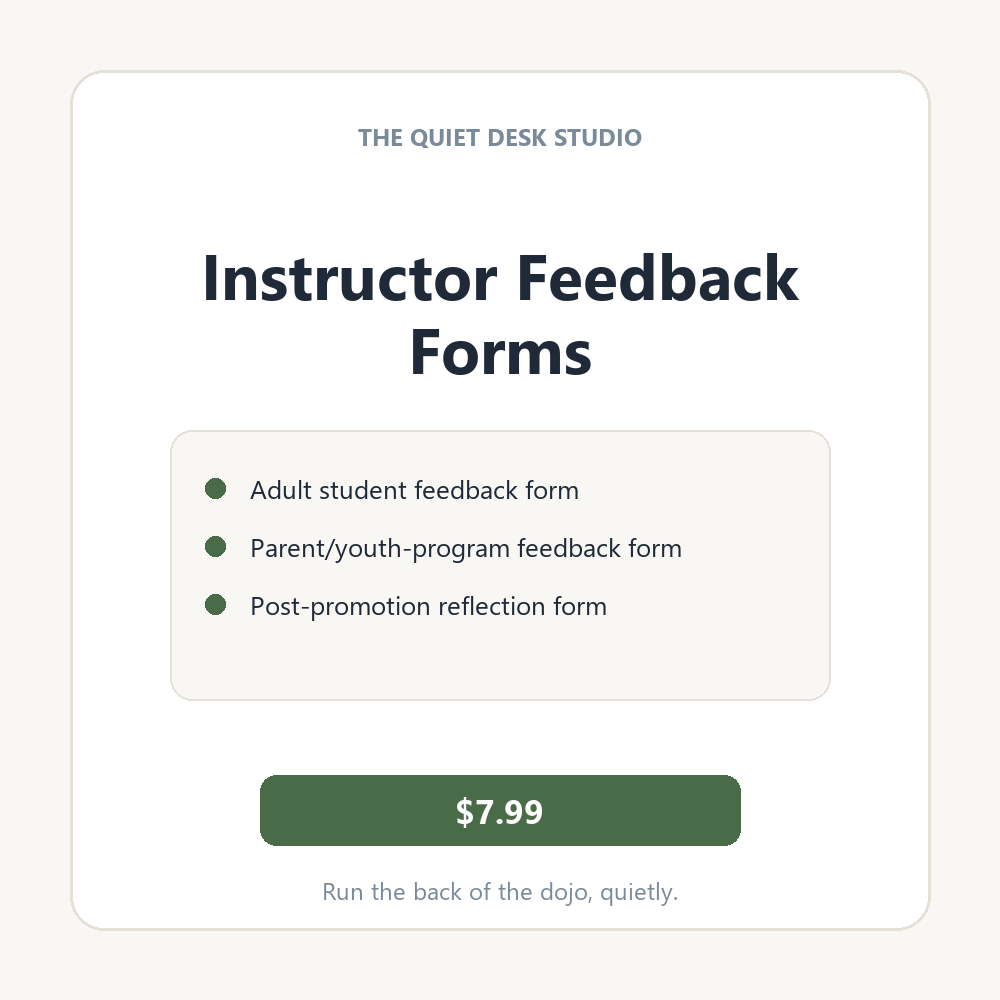Select the Post-promotion reflection form item
The image size is (1000, 1000).
(x=429, y=607)
